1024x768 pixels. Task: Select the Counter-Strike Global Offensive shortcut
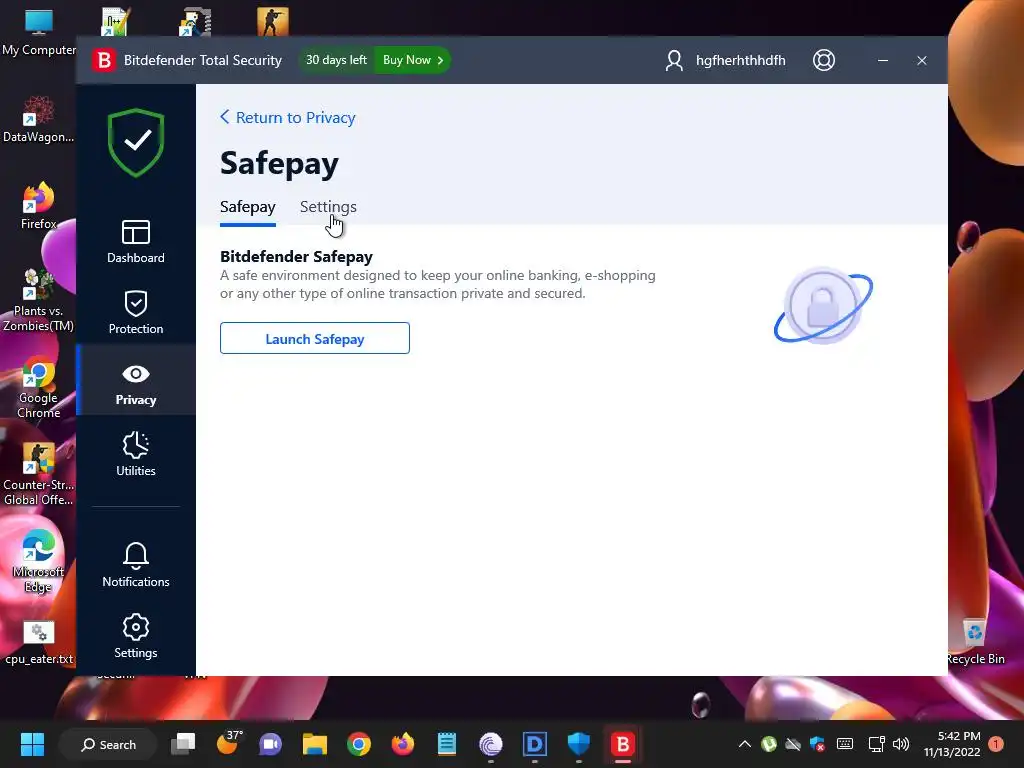click(39, 475)
